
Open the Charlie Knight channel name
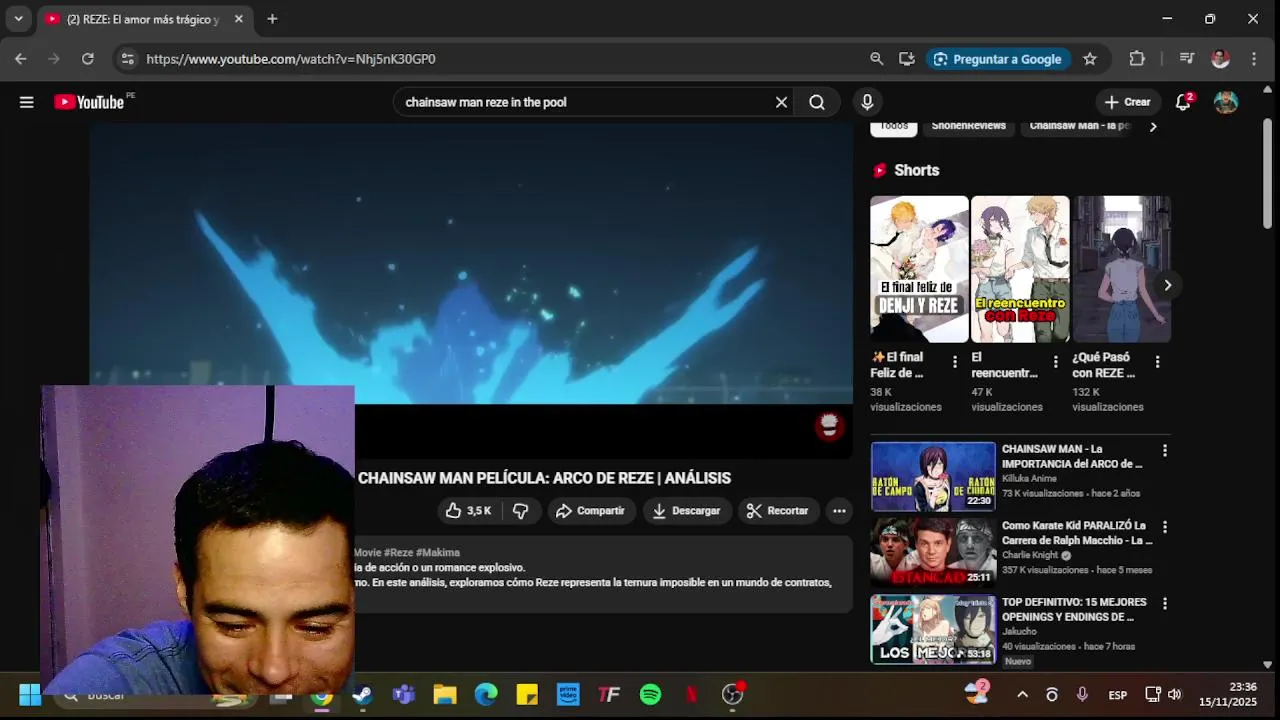[x=1030, y=555]
